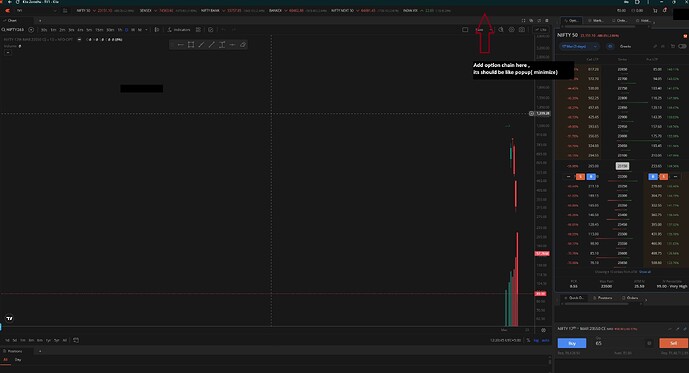The height and width of the screenshot is (373, 689).
Task: Select the All range at chart bottom
Action: pos(65,340)
